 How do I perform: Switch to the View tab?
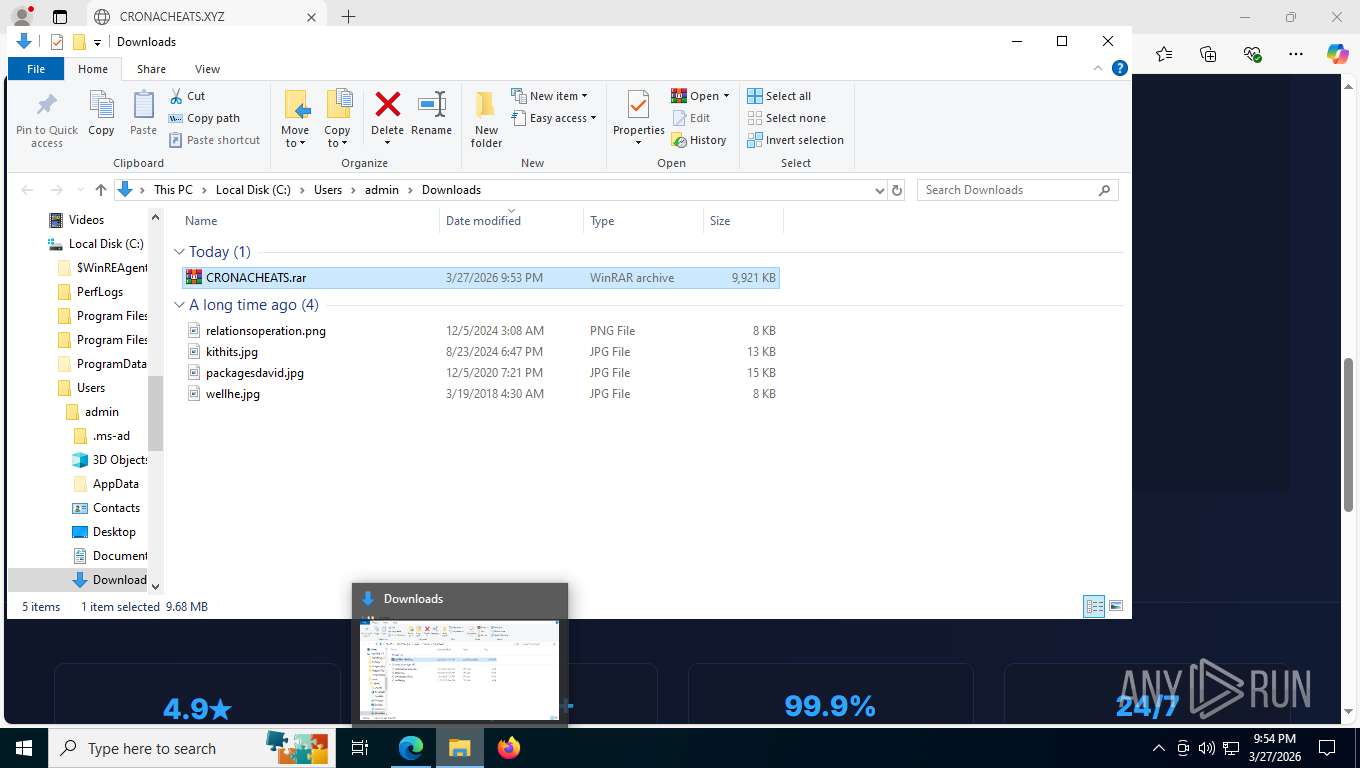(207, 69)
